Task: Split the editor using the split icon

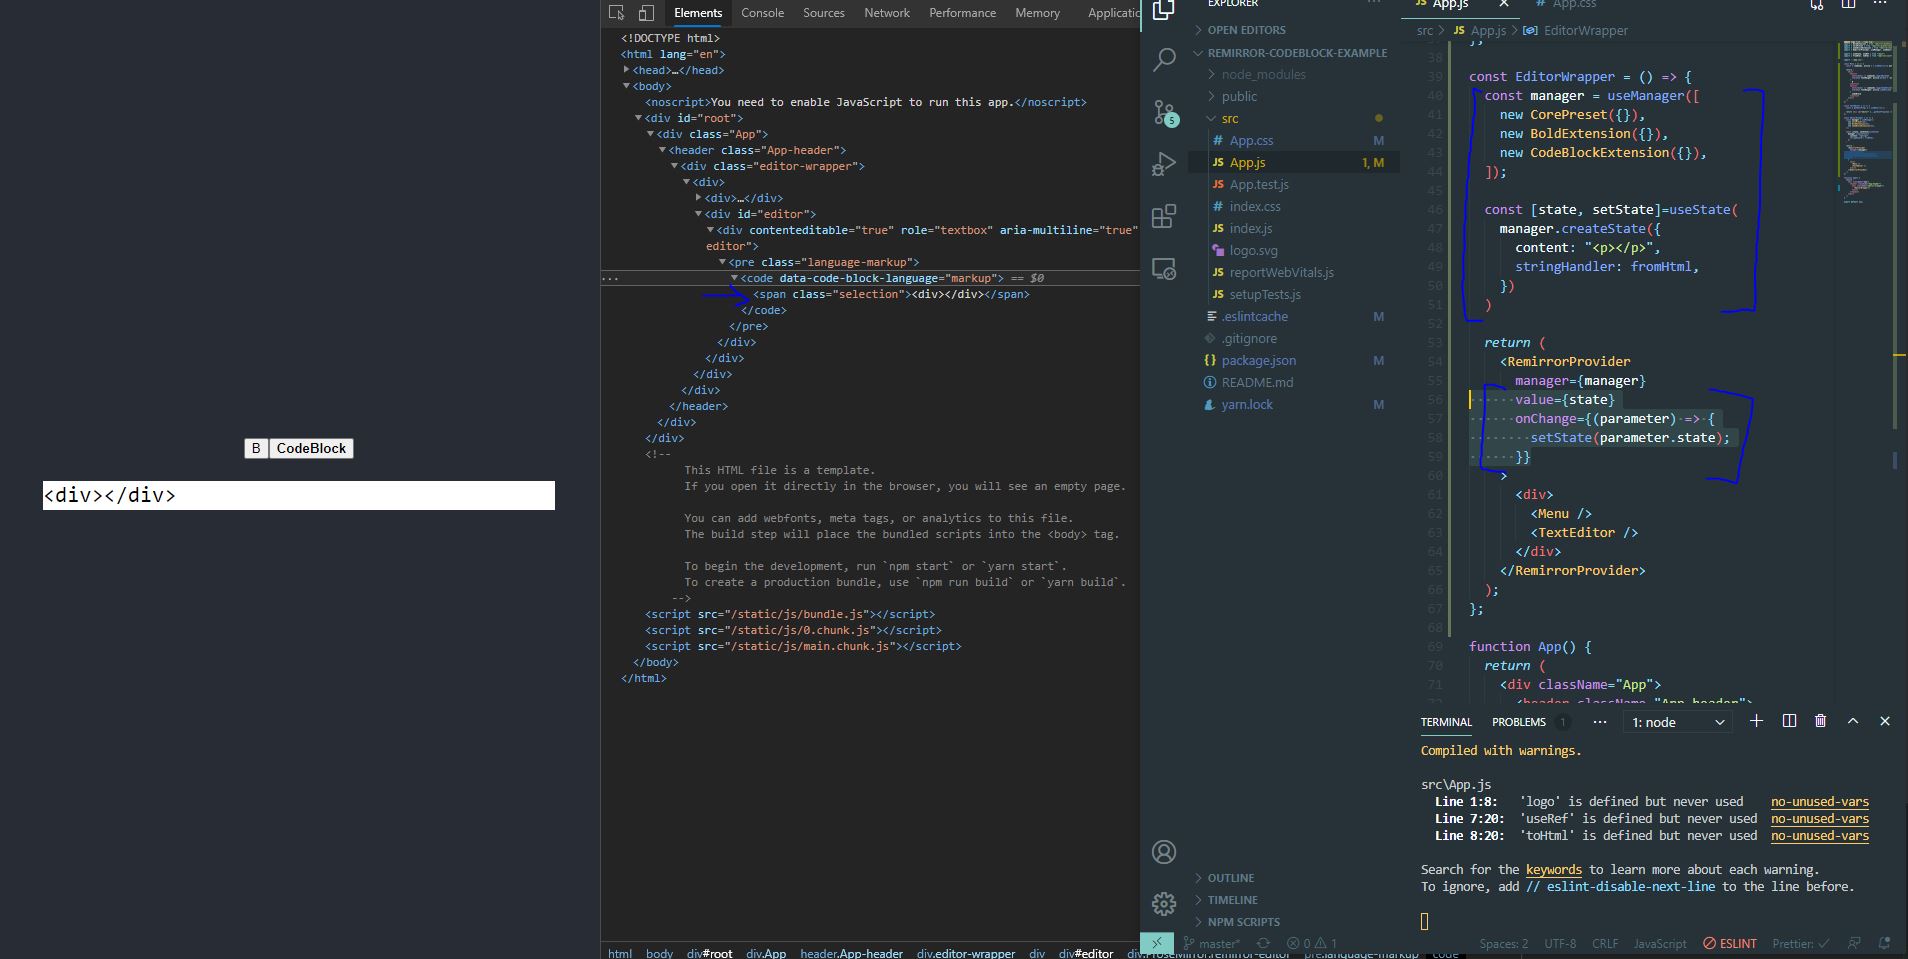Action: 1846,5
